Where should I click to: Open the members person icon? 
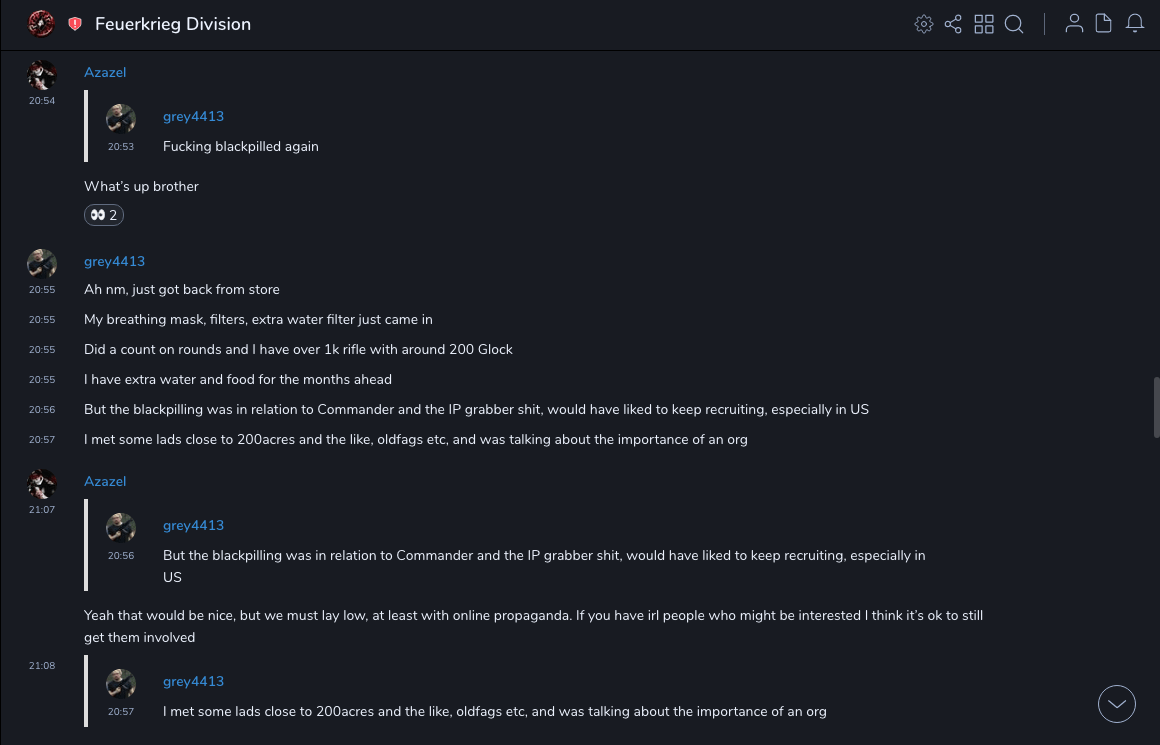[x=1074, y=24]
